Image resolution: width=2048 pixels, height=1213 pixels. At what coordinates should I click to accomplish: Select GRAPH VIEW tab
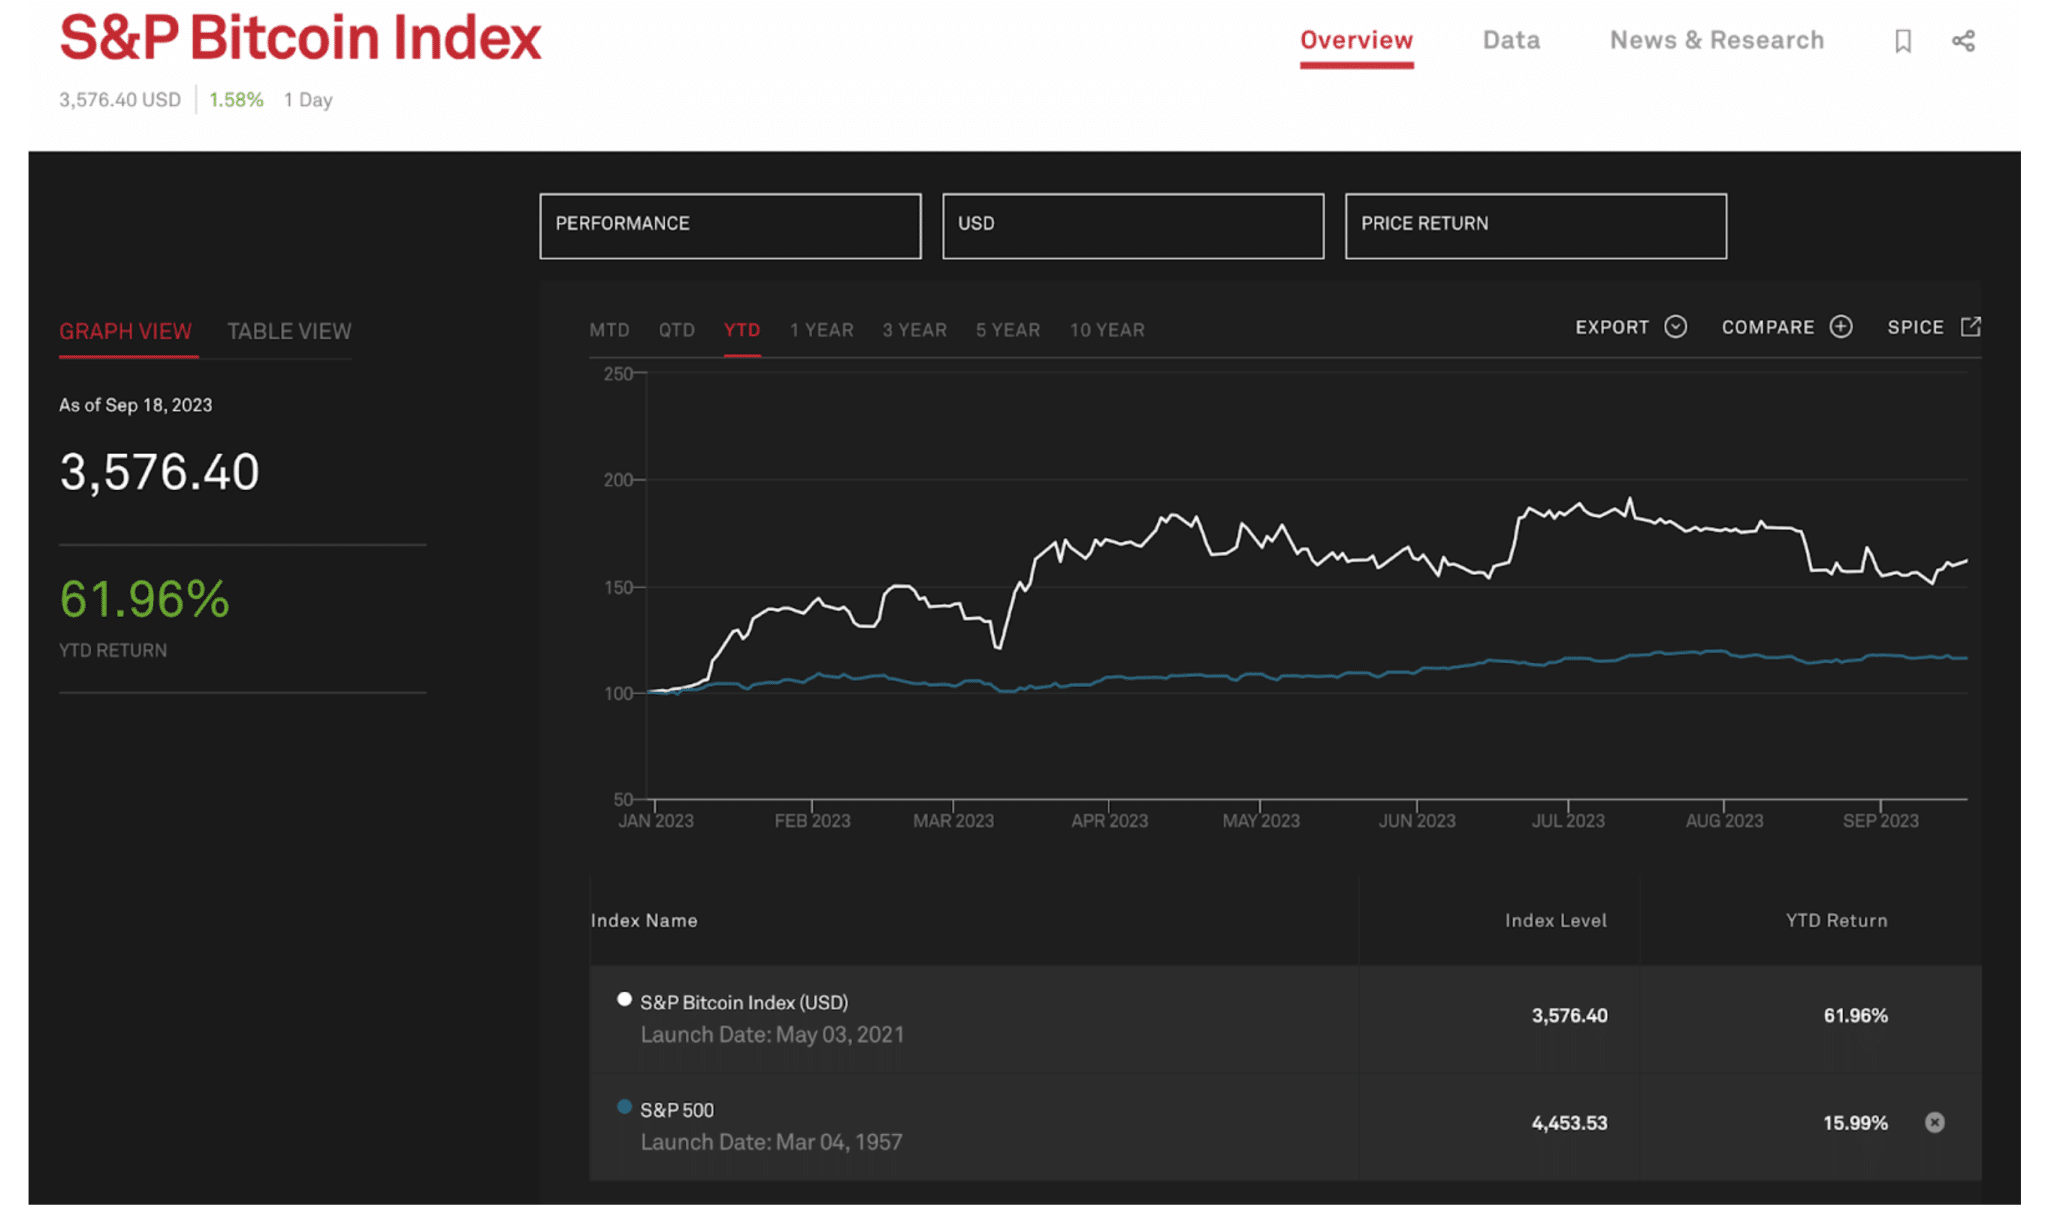[x=125, y=331]
